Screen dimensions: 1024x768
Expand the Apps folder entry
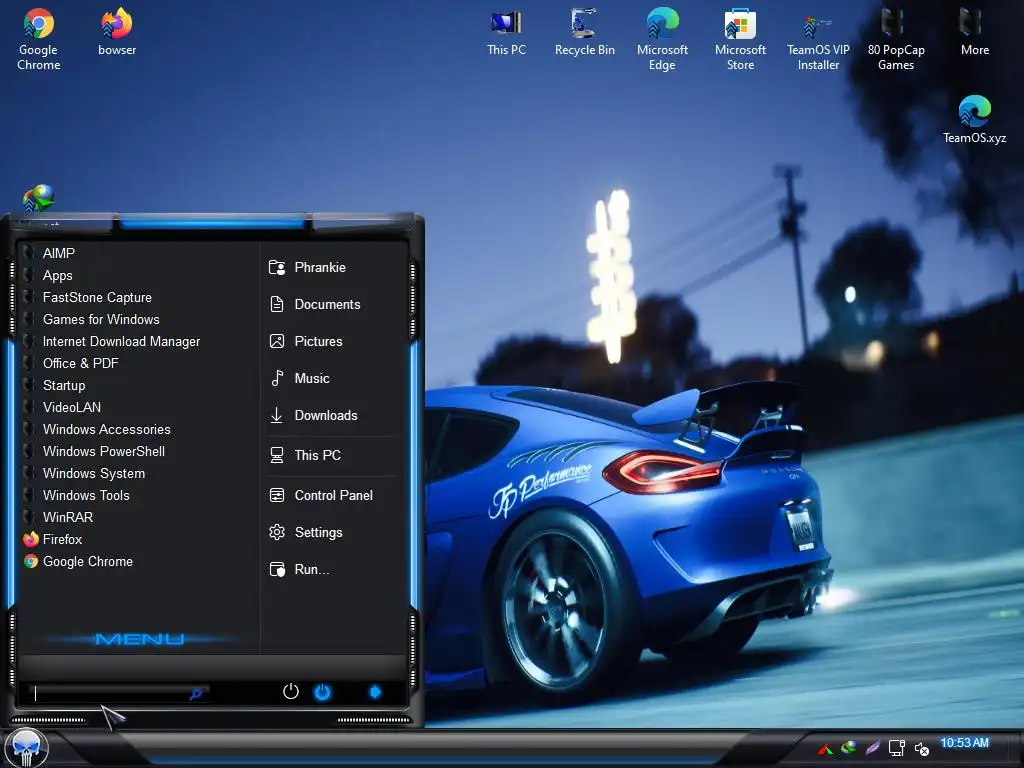pyautogui.click(x=137, y=276)
